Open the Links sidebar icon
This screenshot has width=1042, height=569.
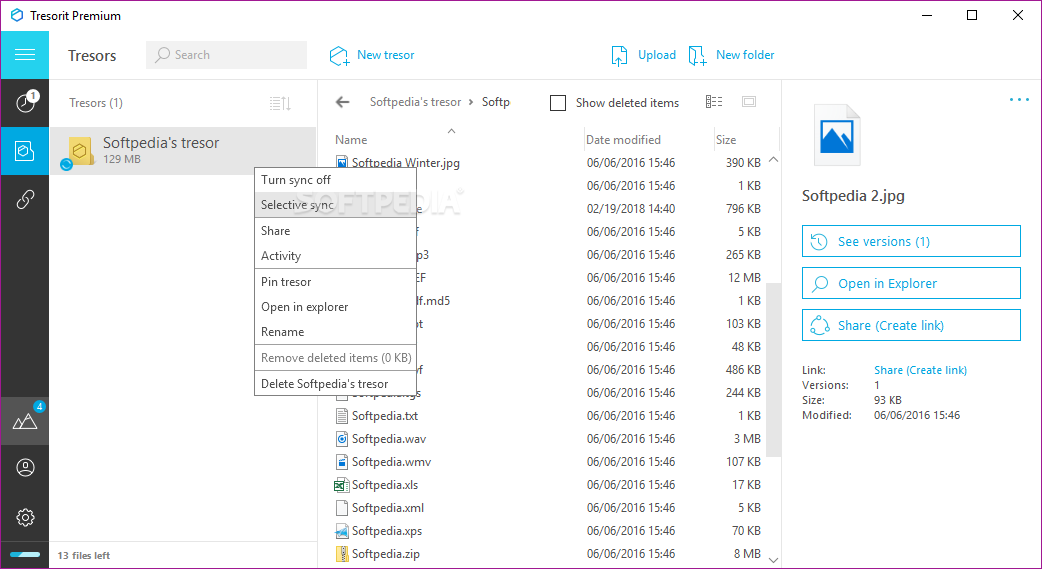25,199
